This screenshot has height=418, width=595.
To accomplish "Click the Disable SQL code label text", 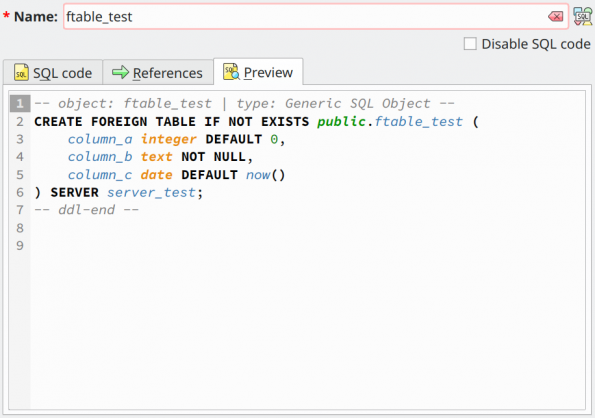I will pyautogui.click(x=536, y=44).
